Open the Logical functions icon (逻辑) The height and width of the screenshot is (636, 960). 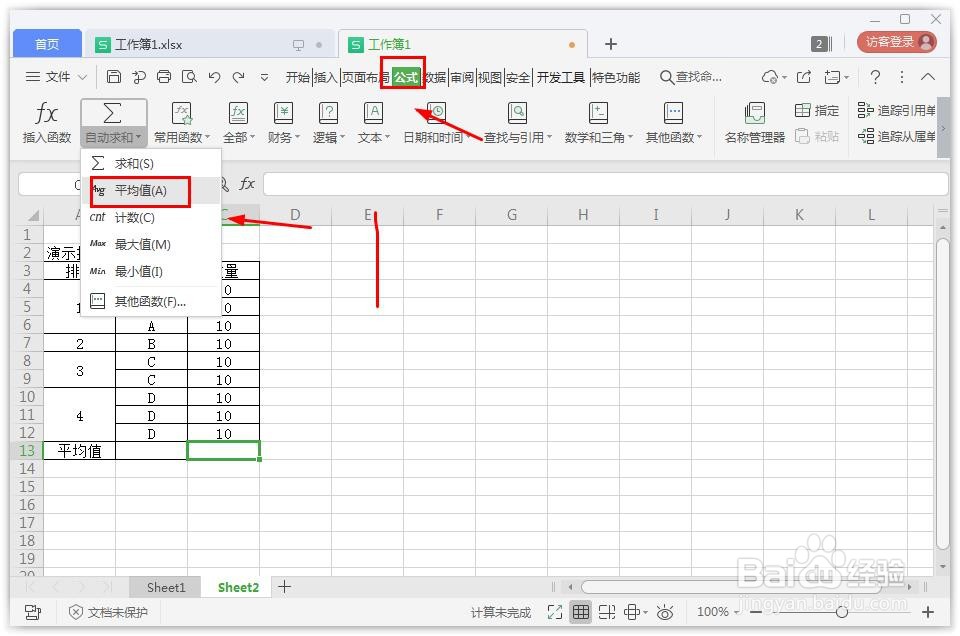328,113
